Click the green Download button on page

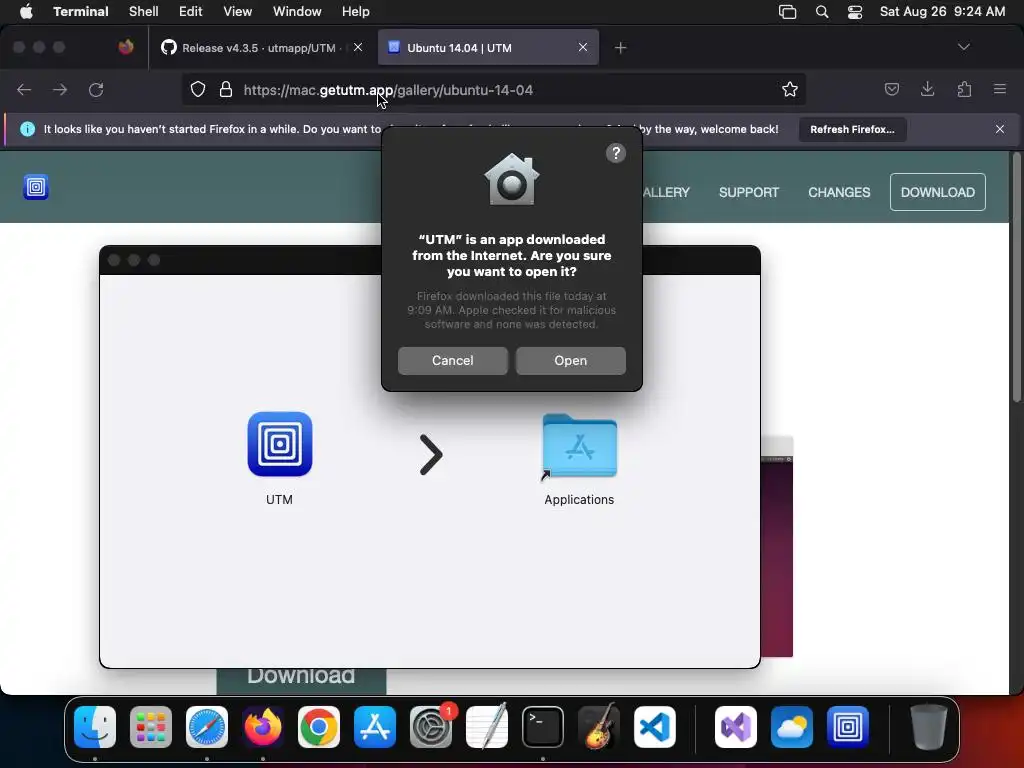point(301,680)
